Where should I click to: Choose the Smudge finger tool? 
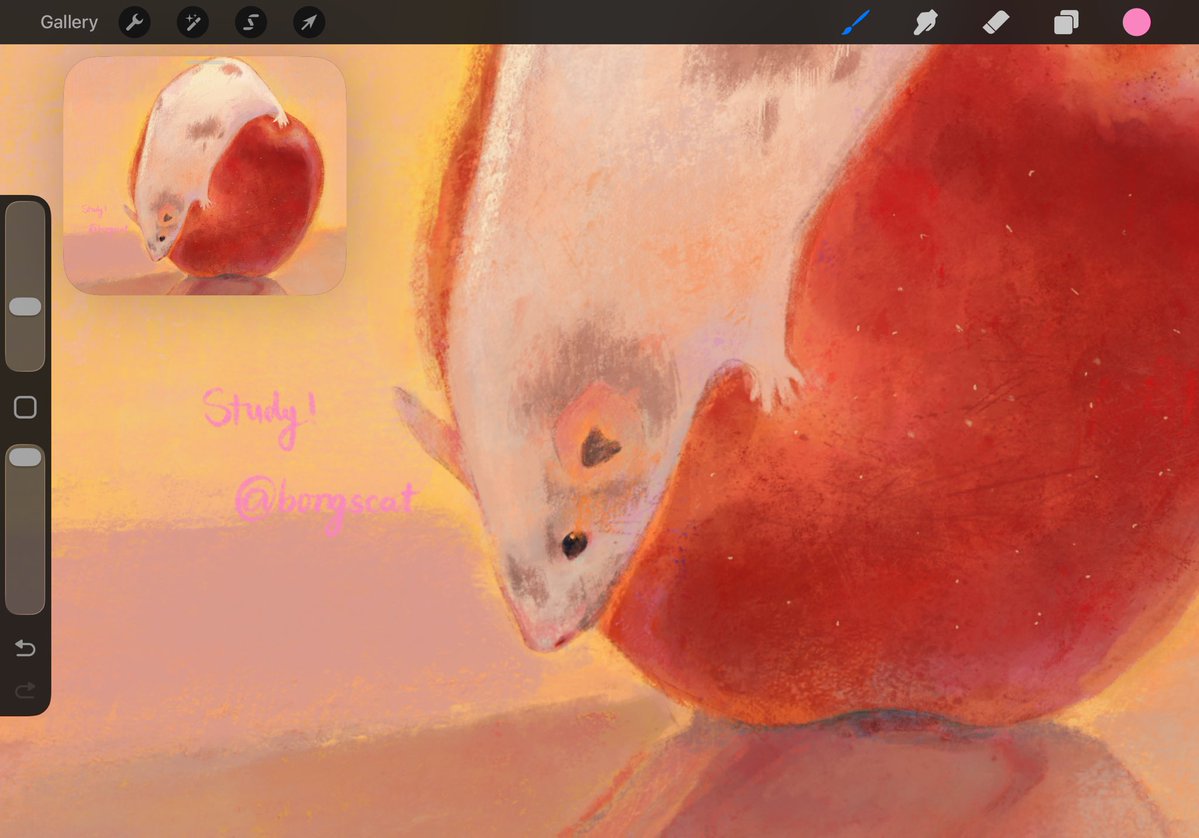tap(925, 22)
